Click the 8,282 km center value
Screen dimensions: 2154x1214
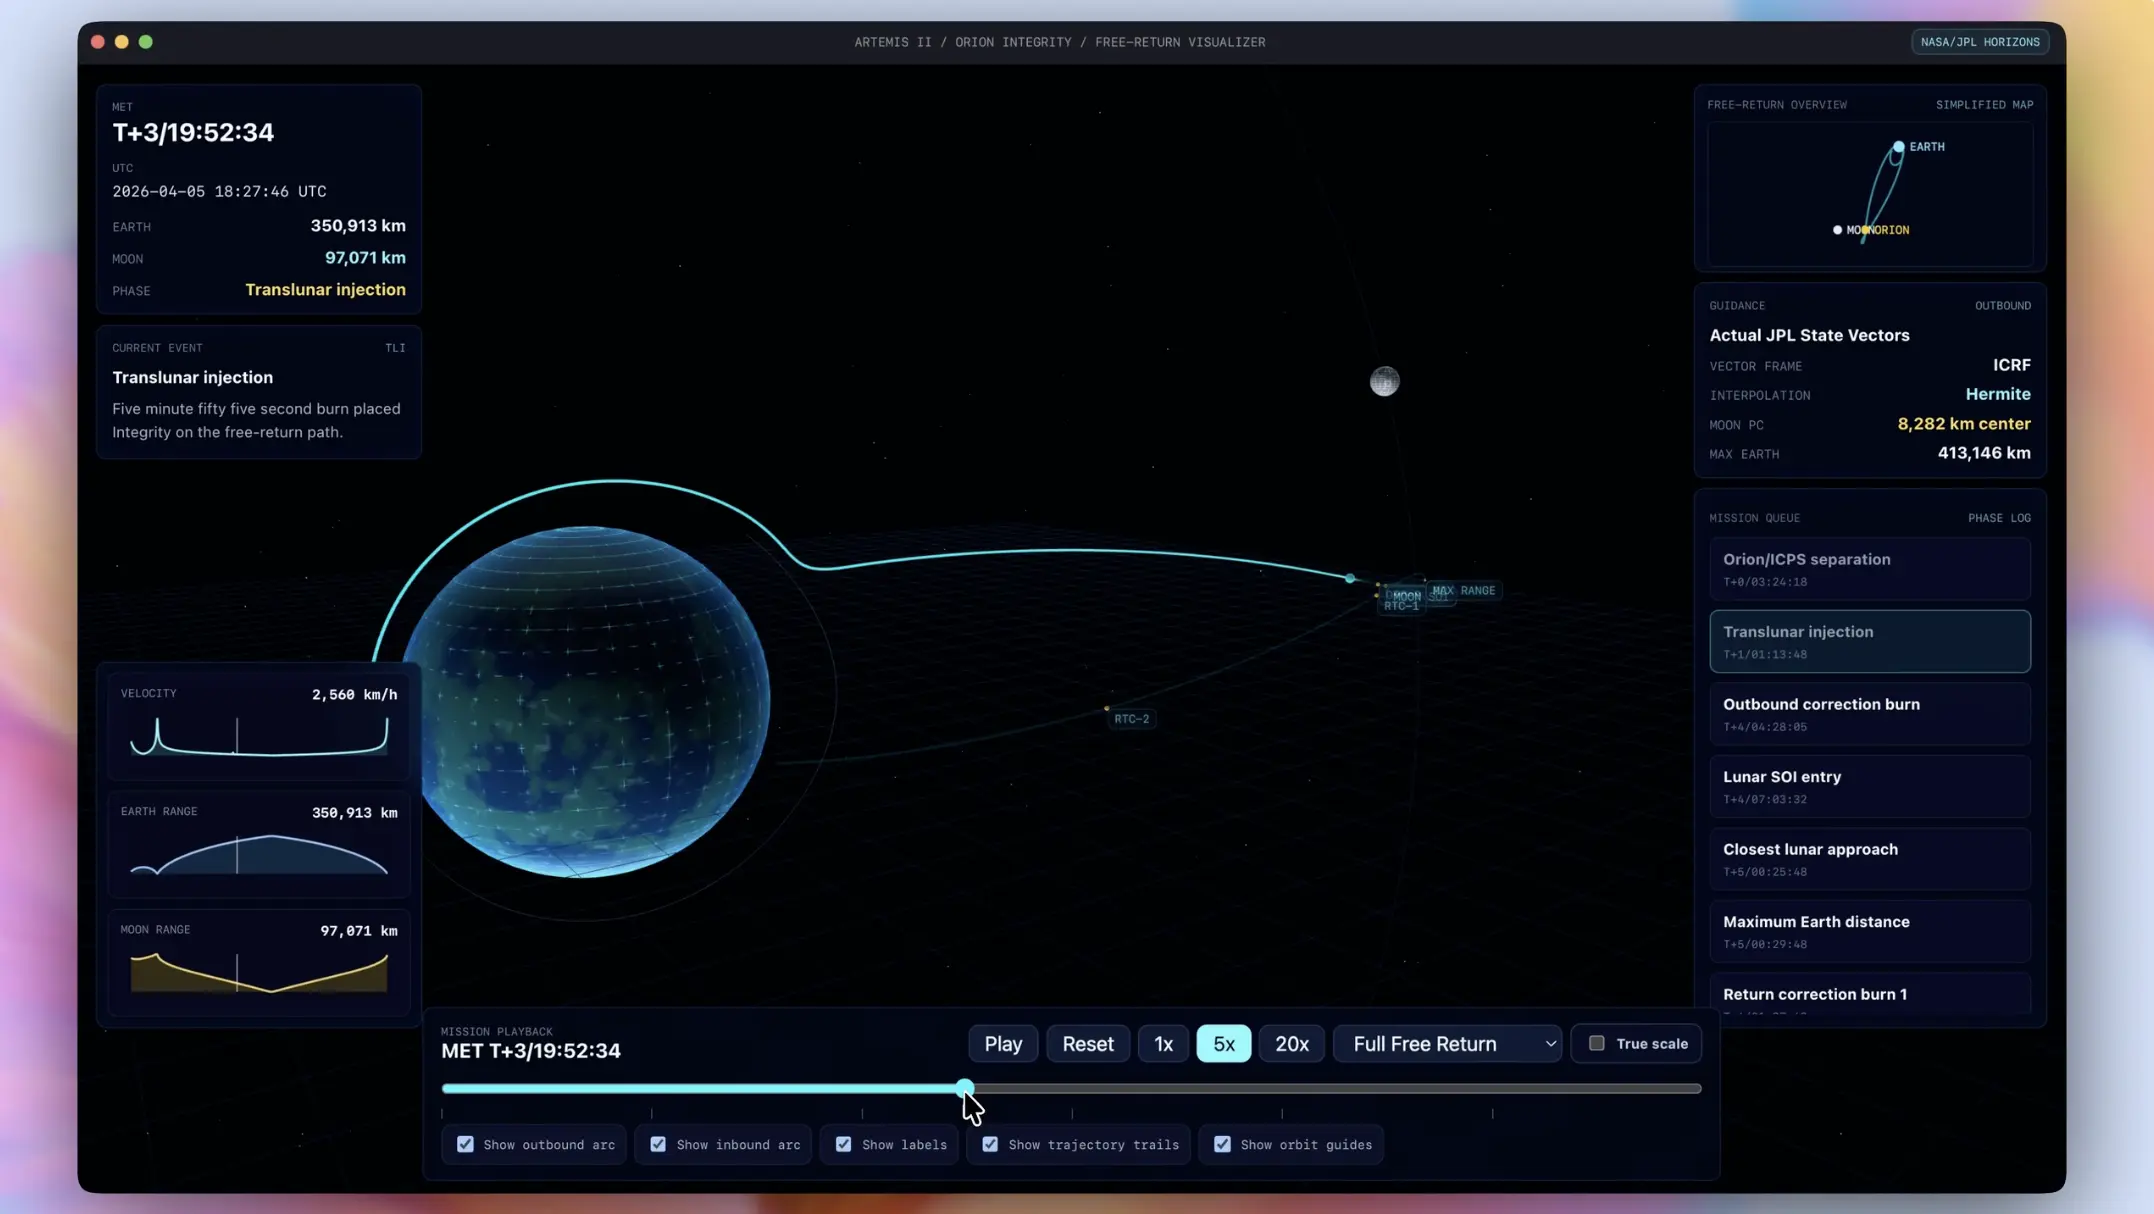point(1964,424)
